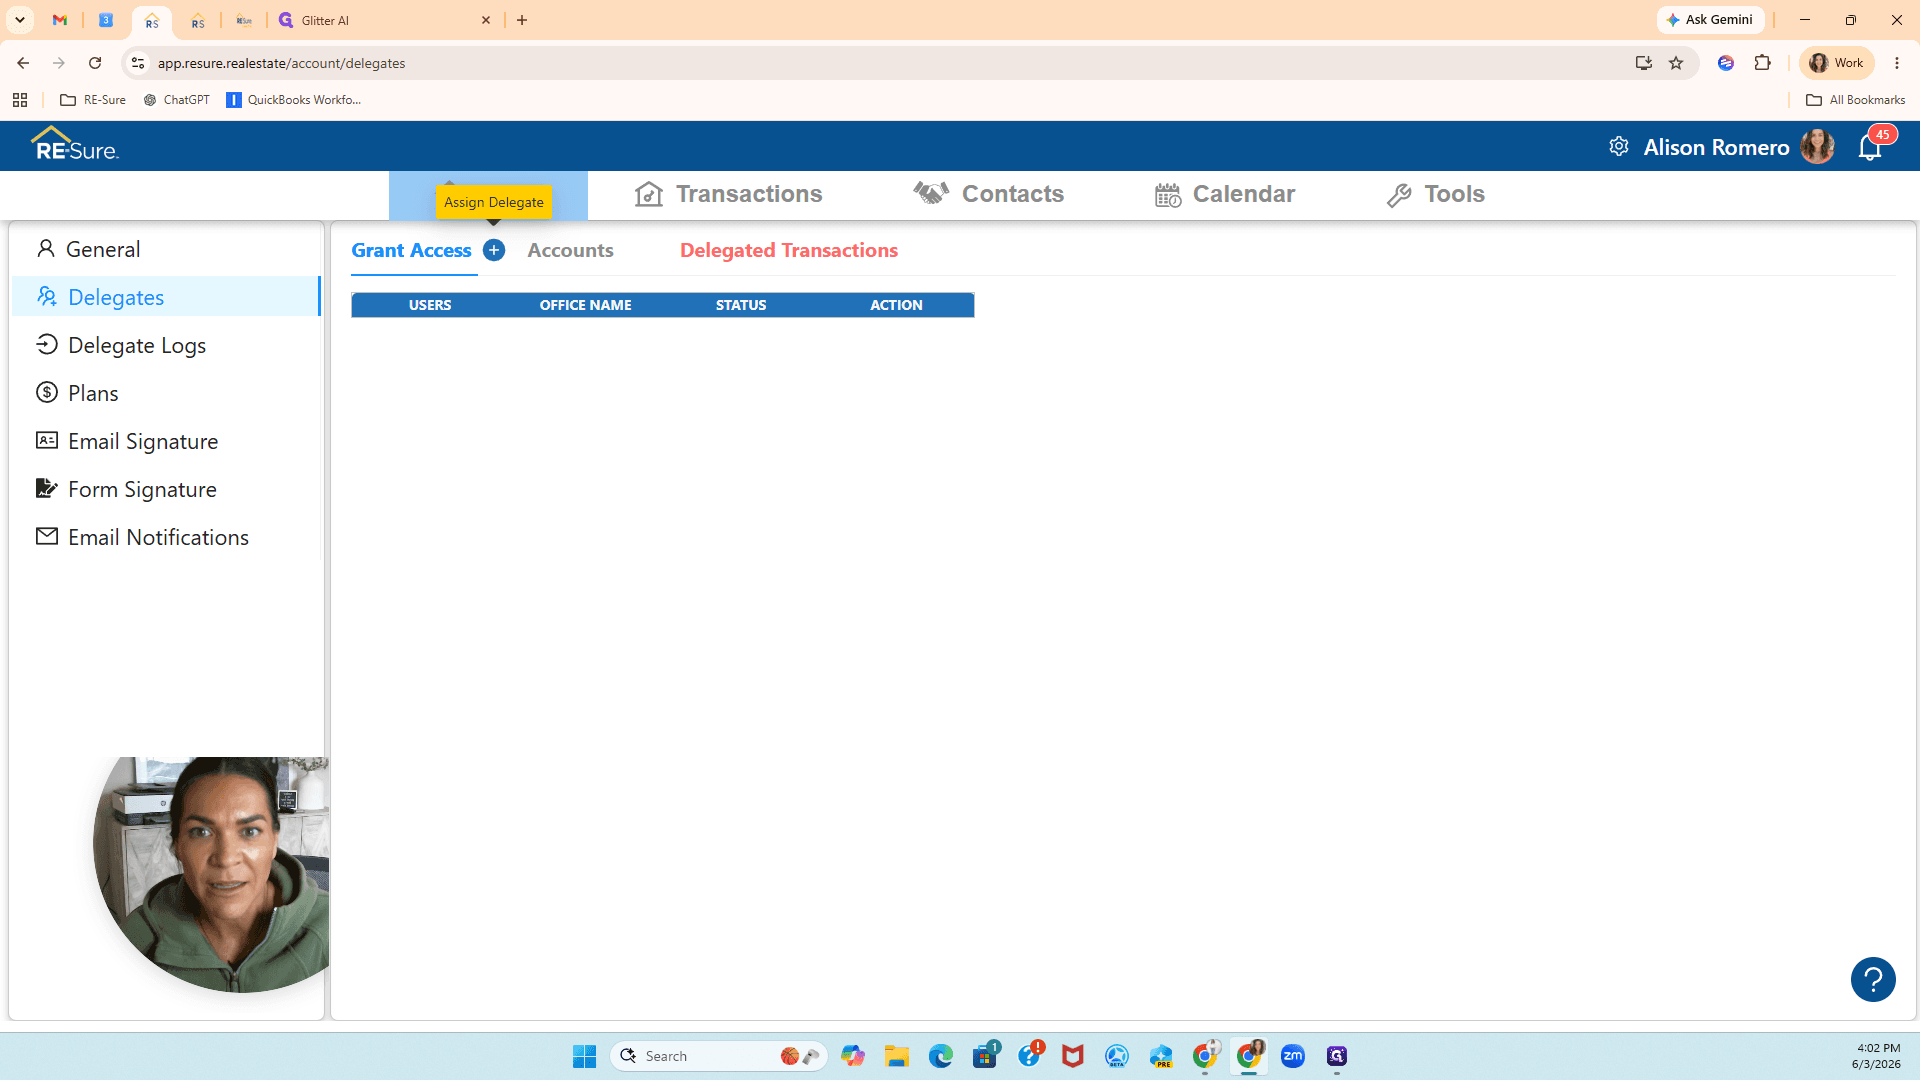Open Plans in the sidebar
The height and width of the screenshot is (1080, 1920).
click(x=166, y=393)
